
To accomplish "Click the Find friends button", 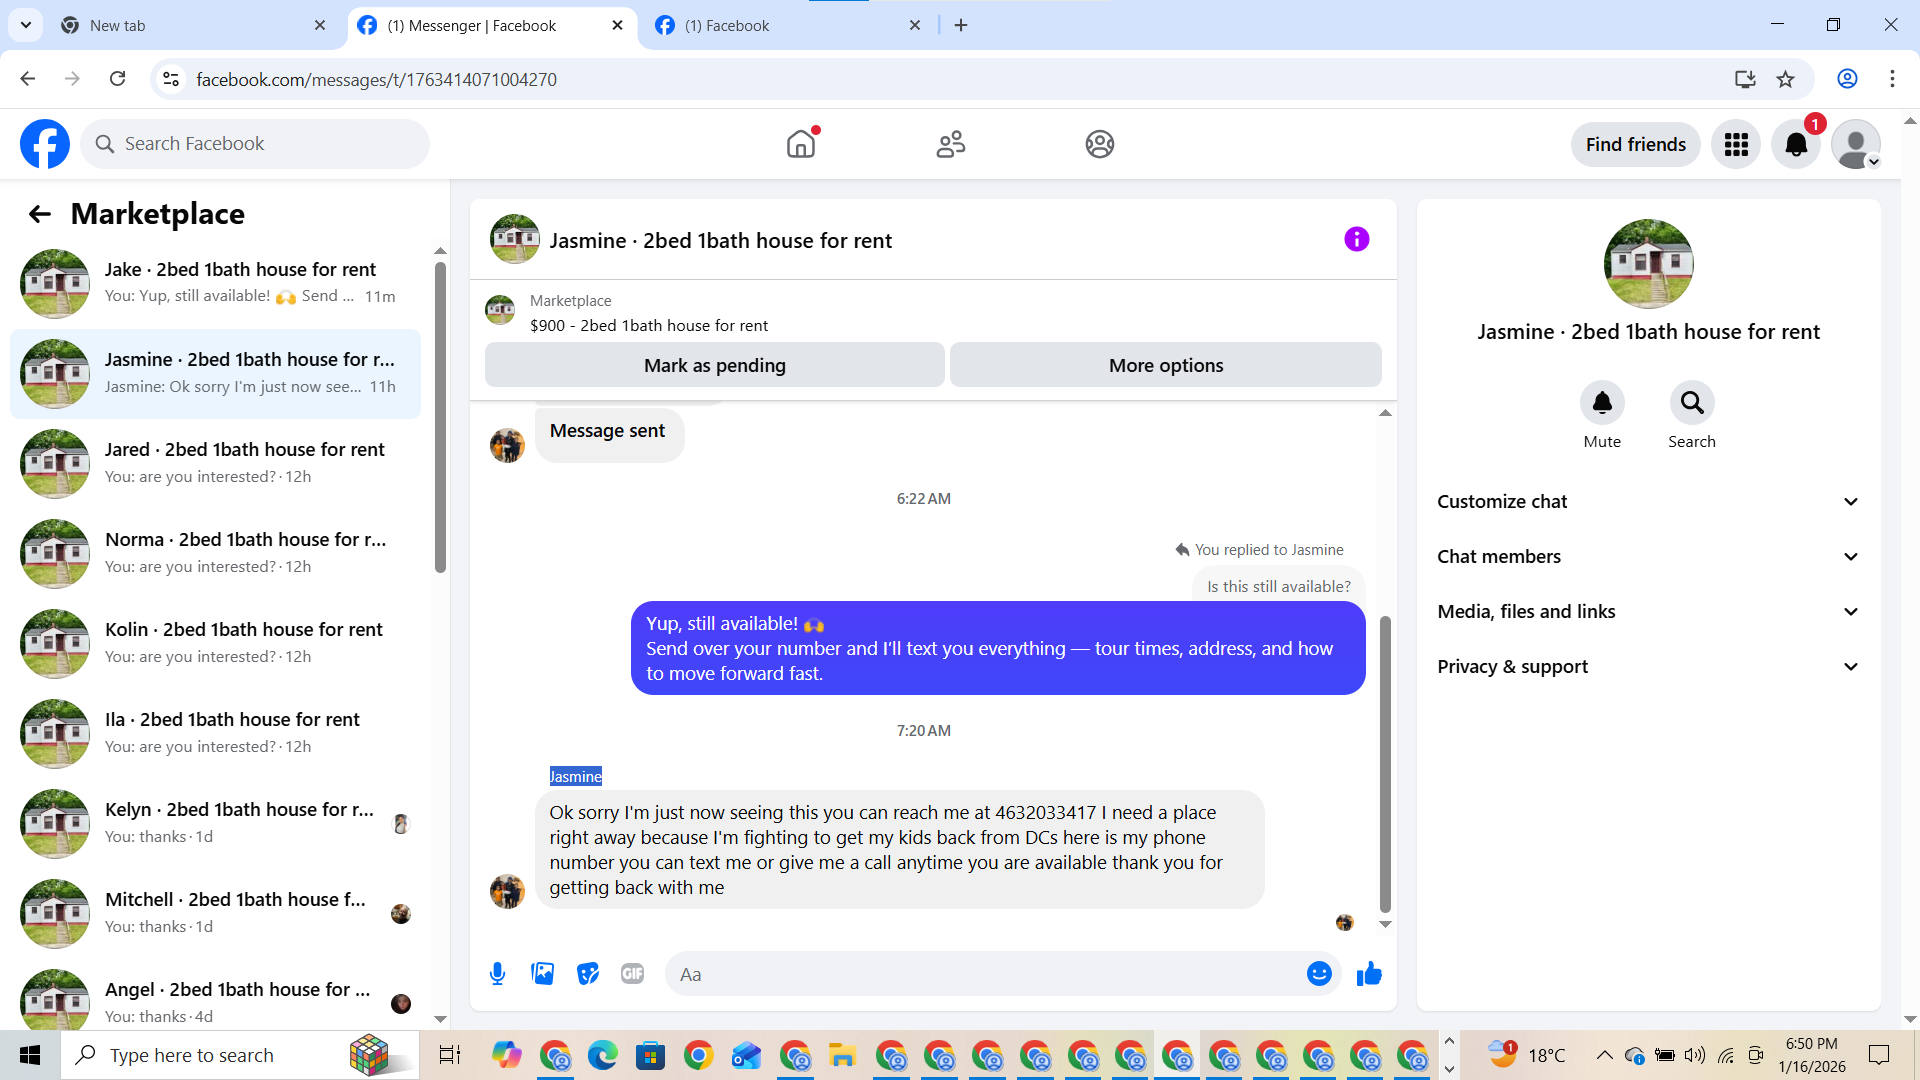I will tap(1635, 145).
